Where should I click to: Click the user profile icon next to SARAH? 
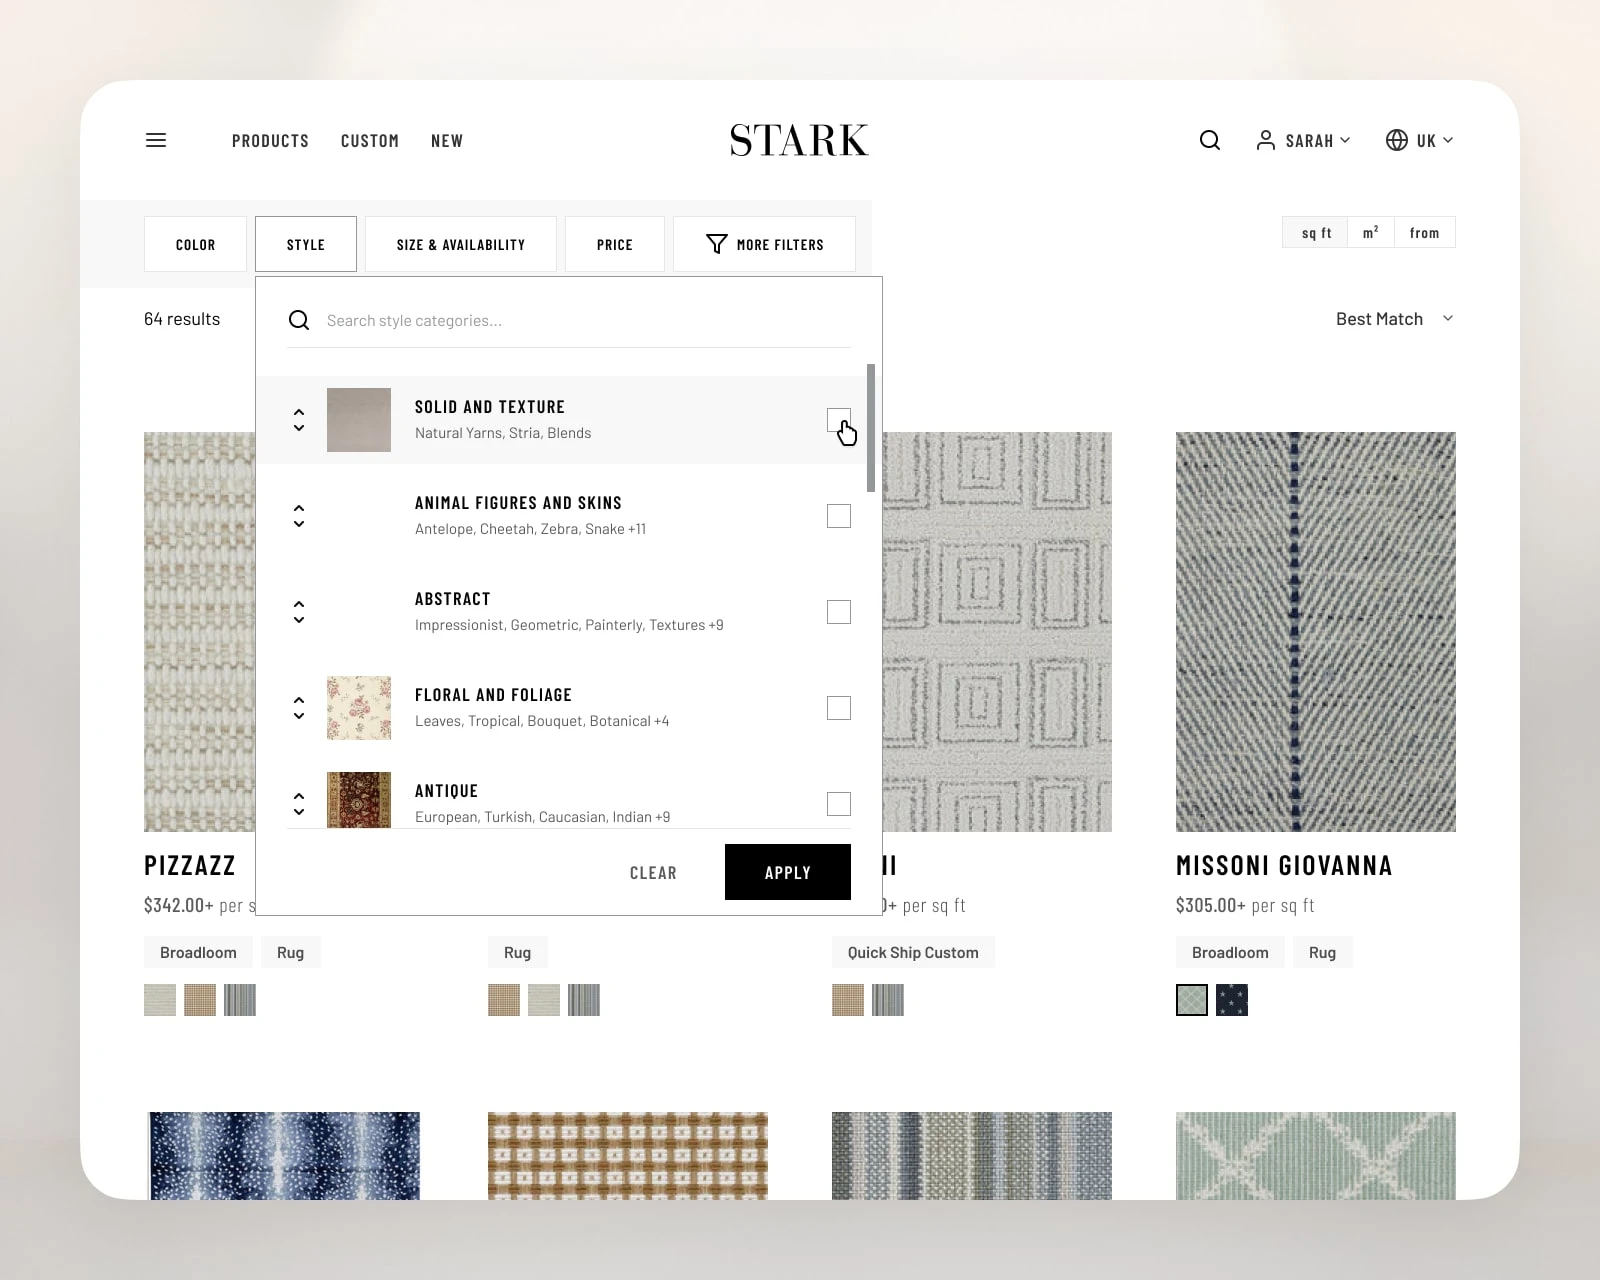(x=1266, y=140)
